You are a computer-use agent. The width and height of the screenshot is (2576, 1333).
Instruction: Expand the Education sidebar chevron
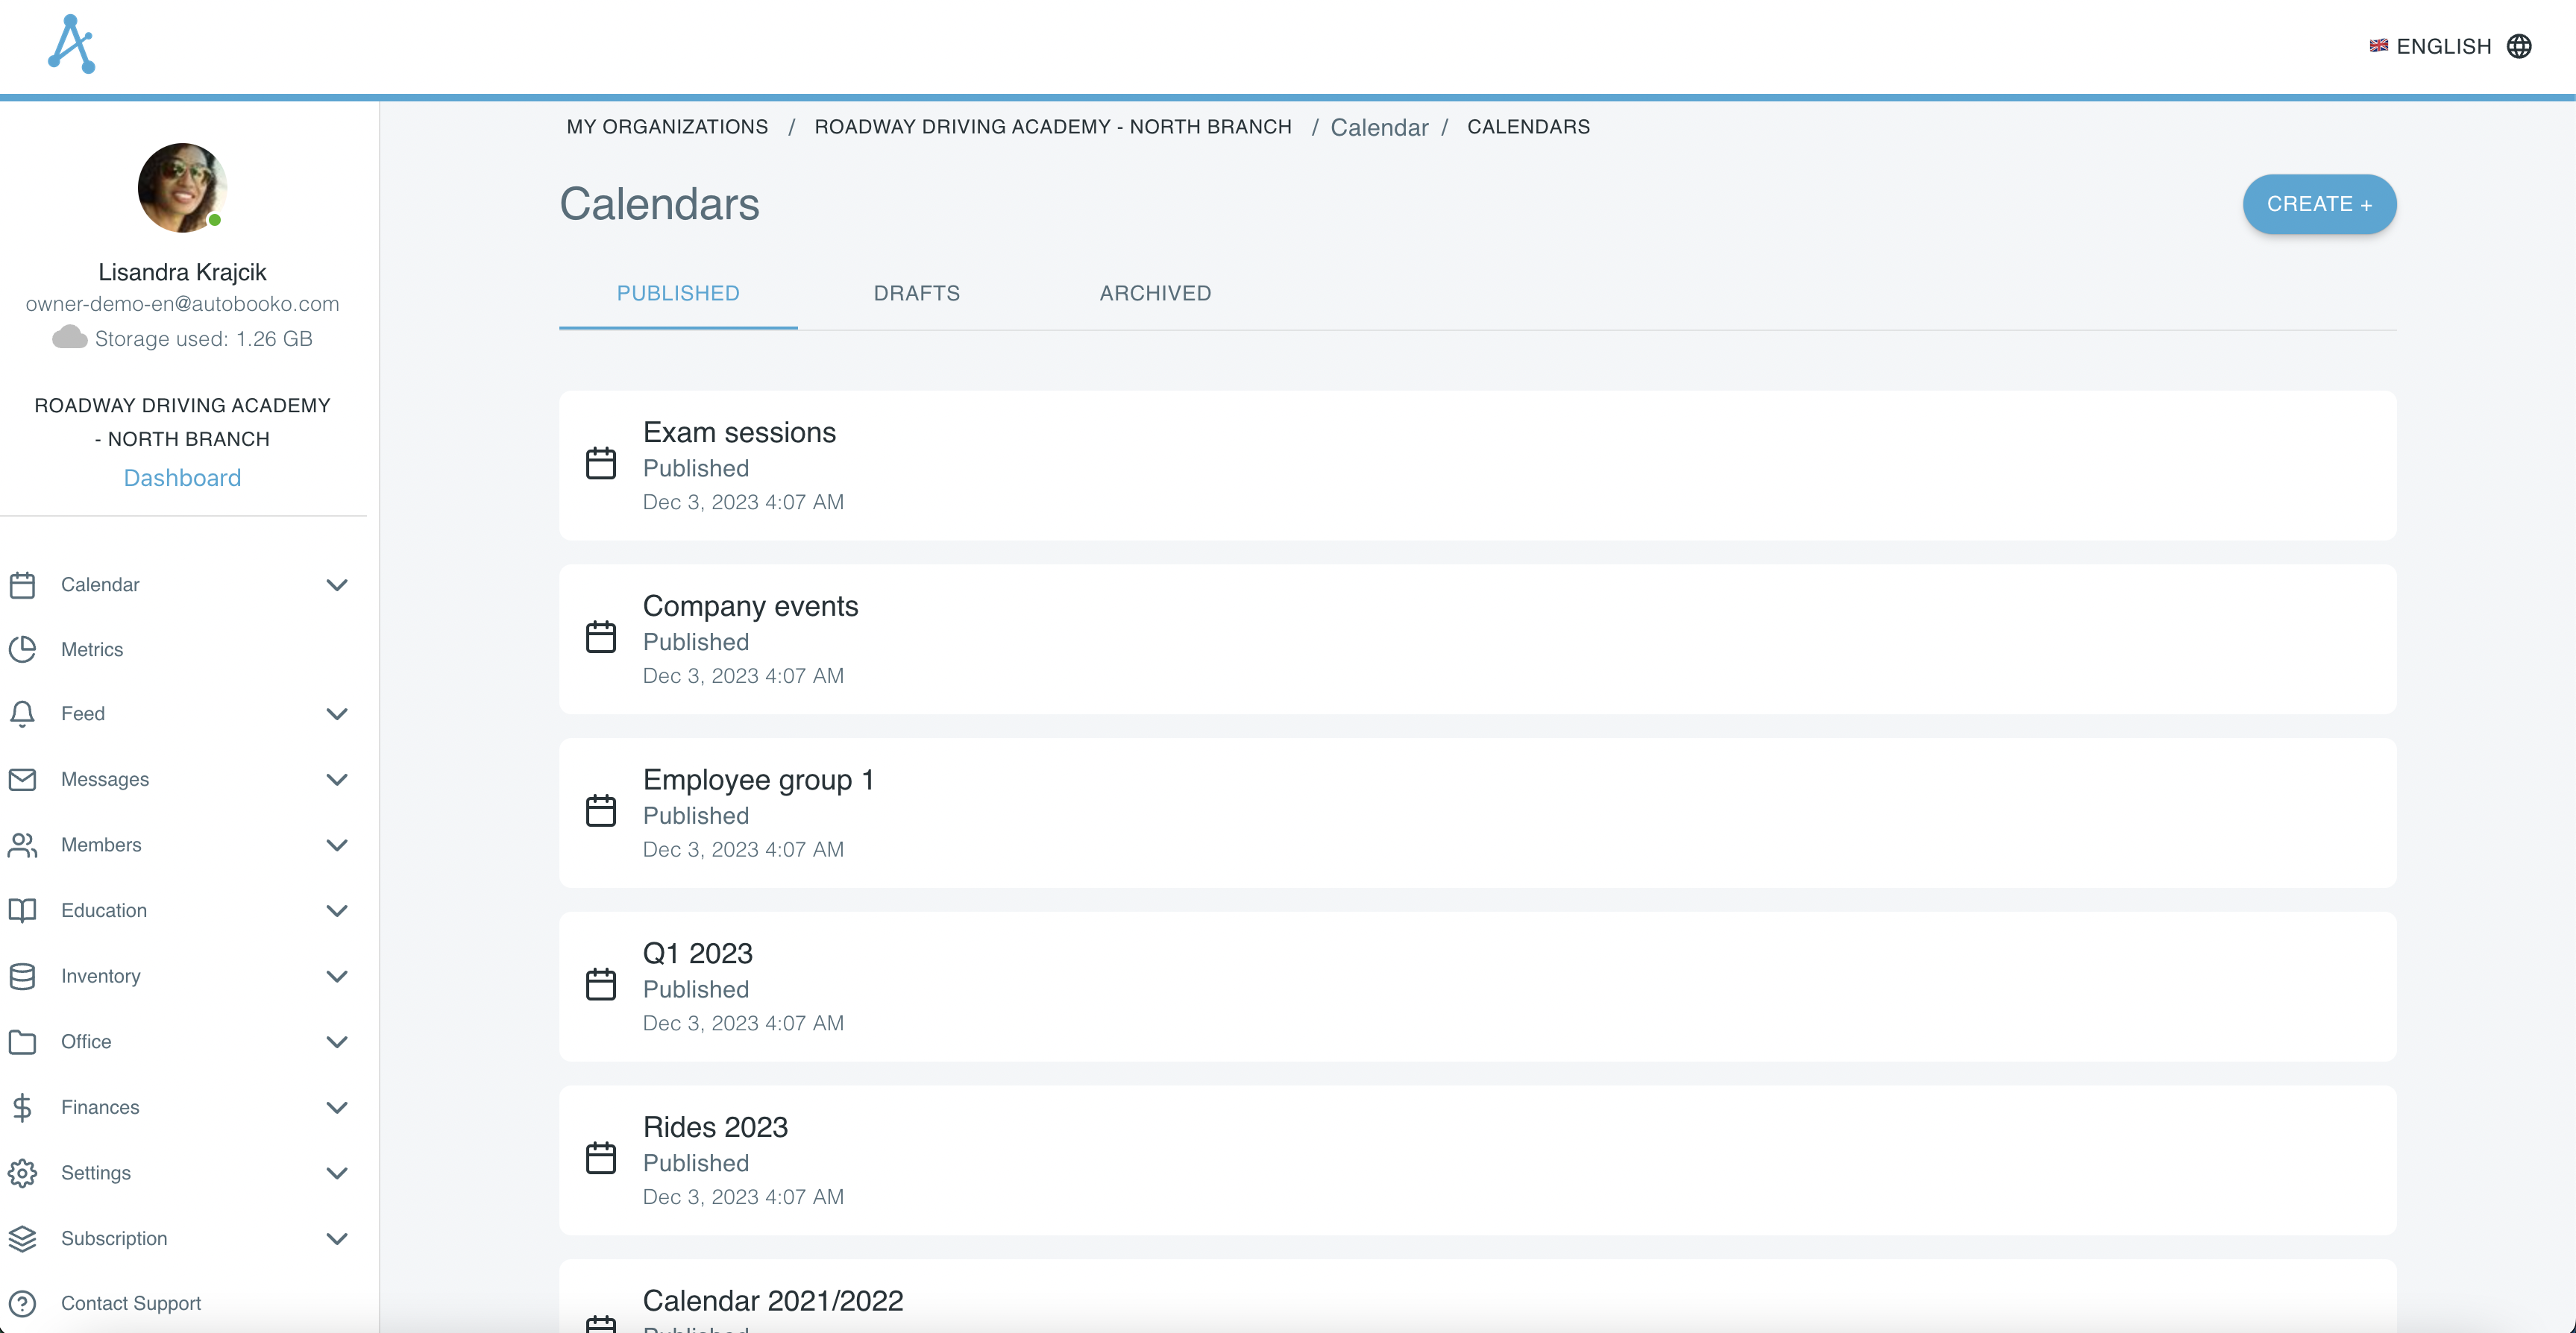337,911
